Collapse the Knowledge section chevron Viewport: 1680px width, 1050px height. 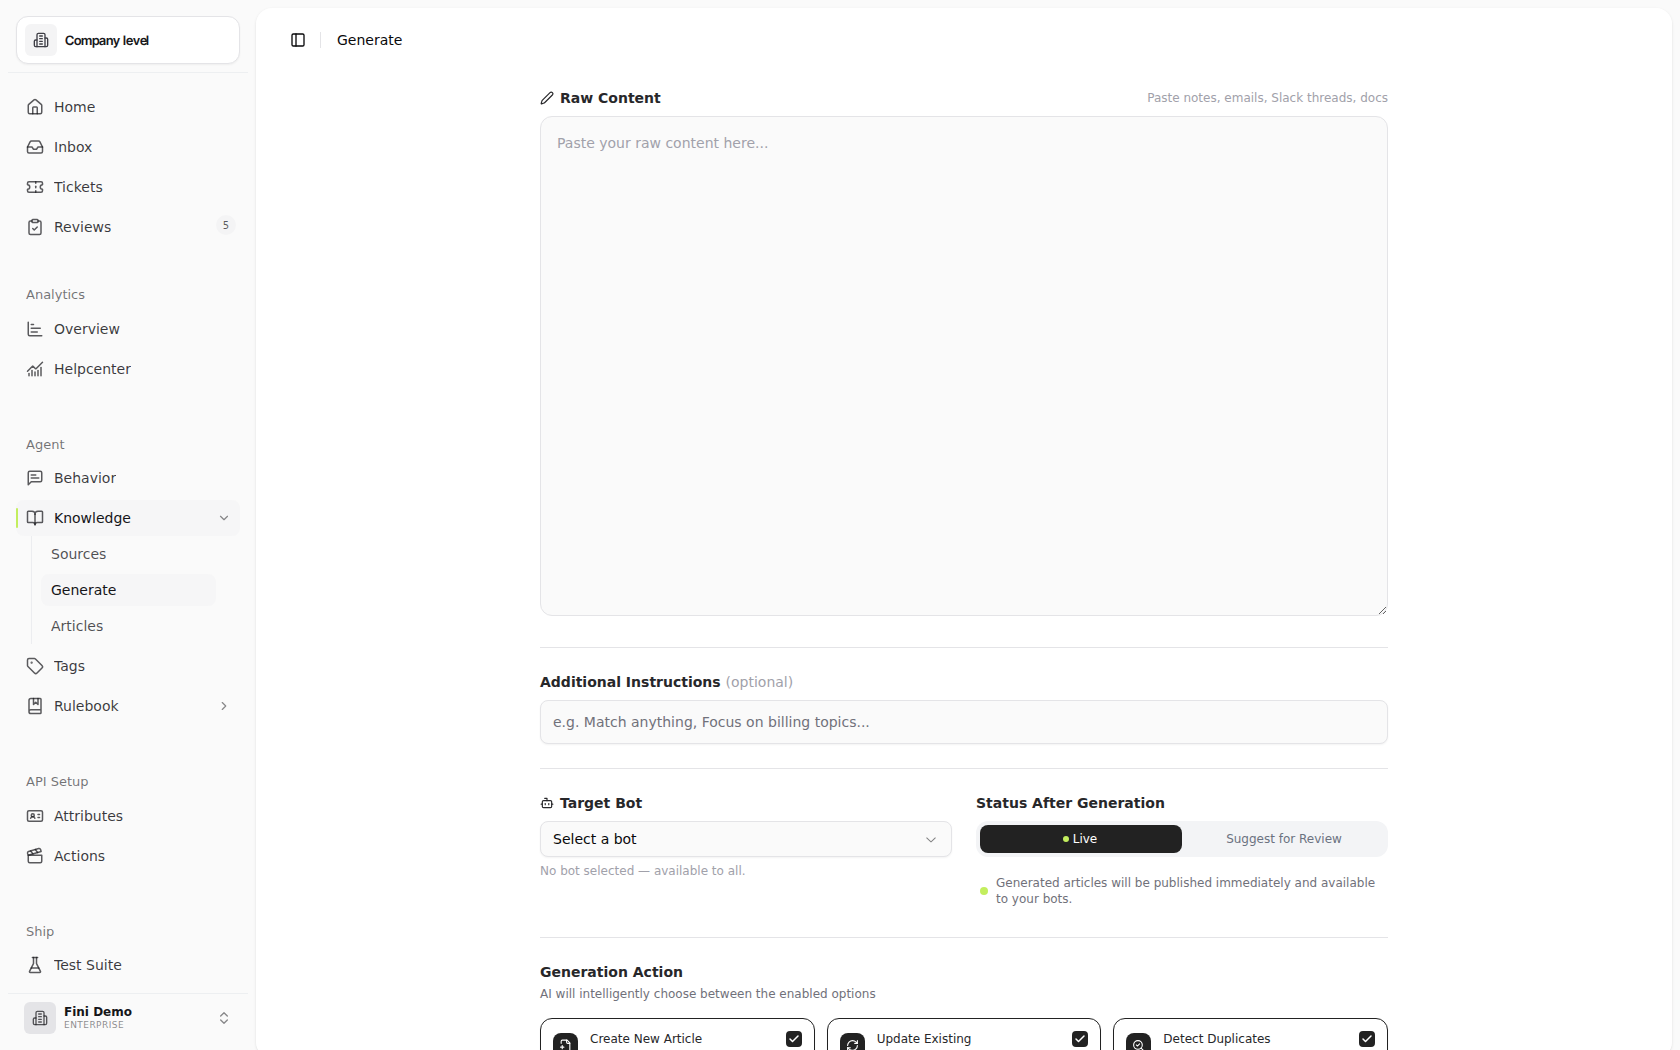coord(224,518)
